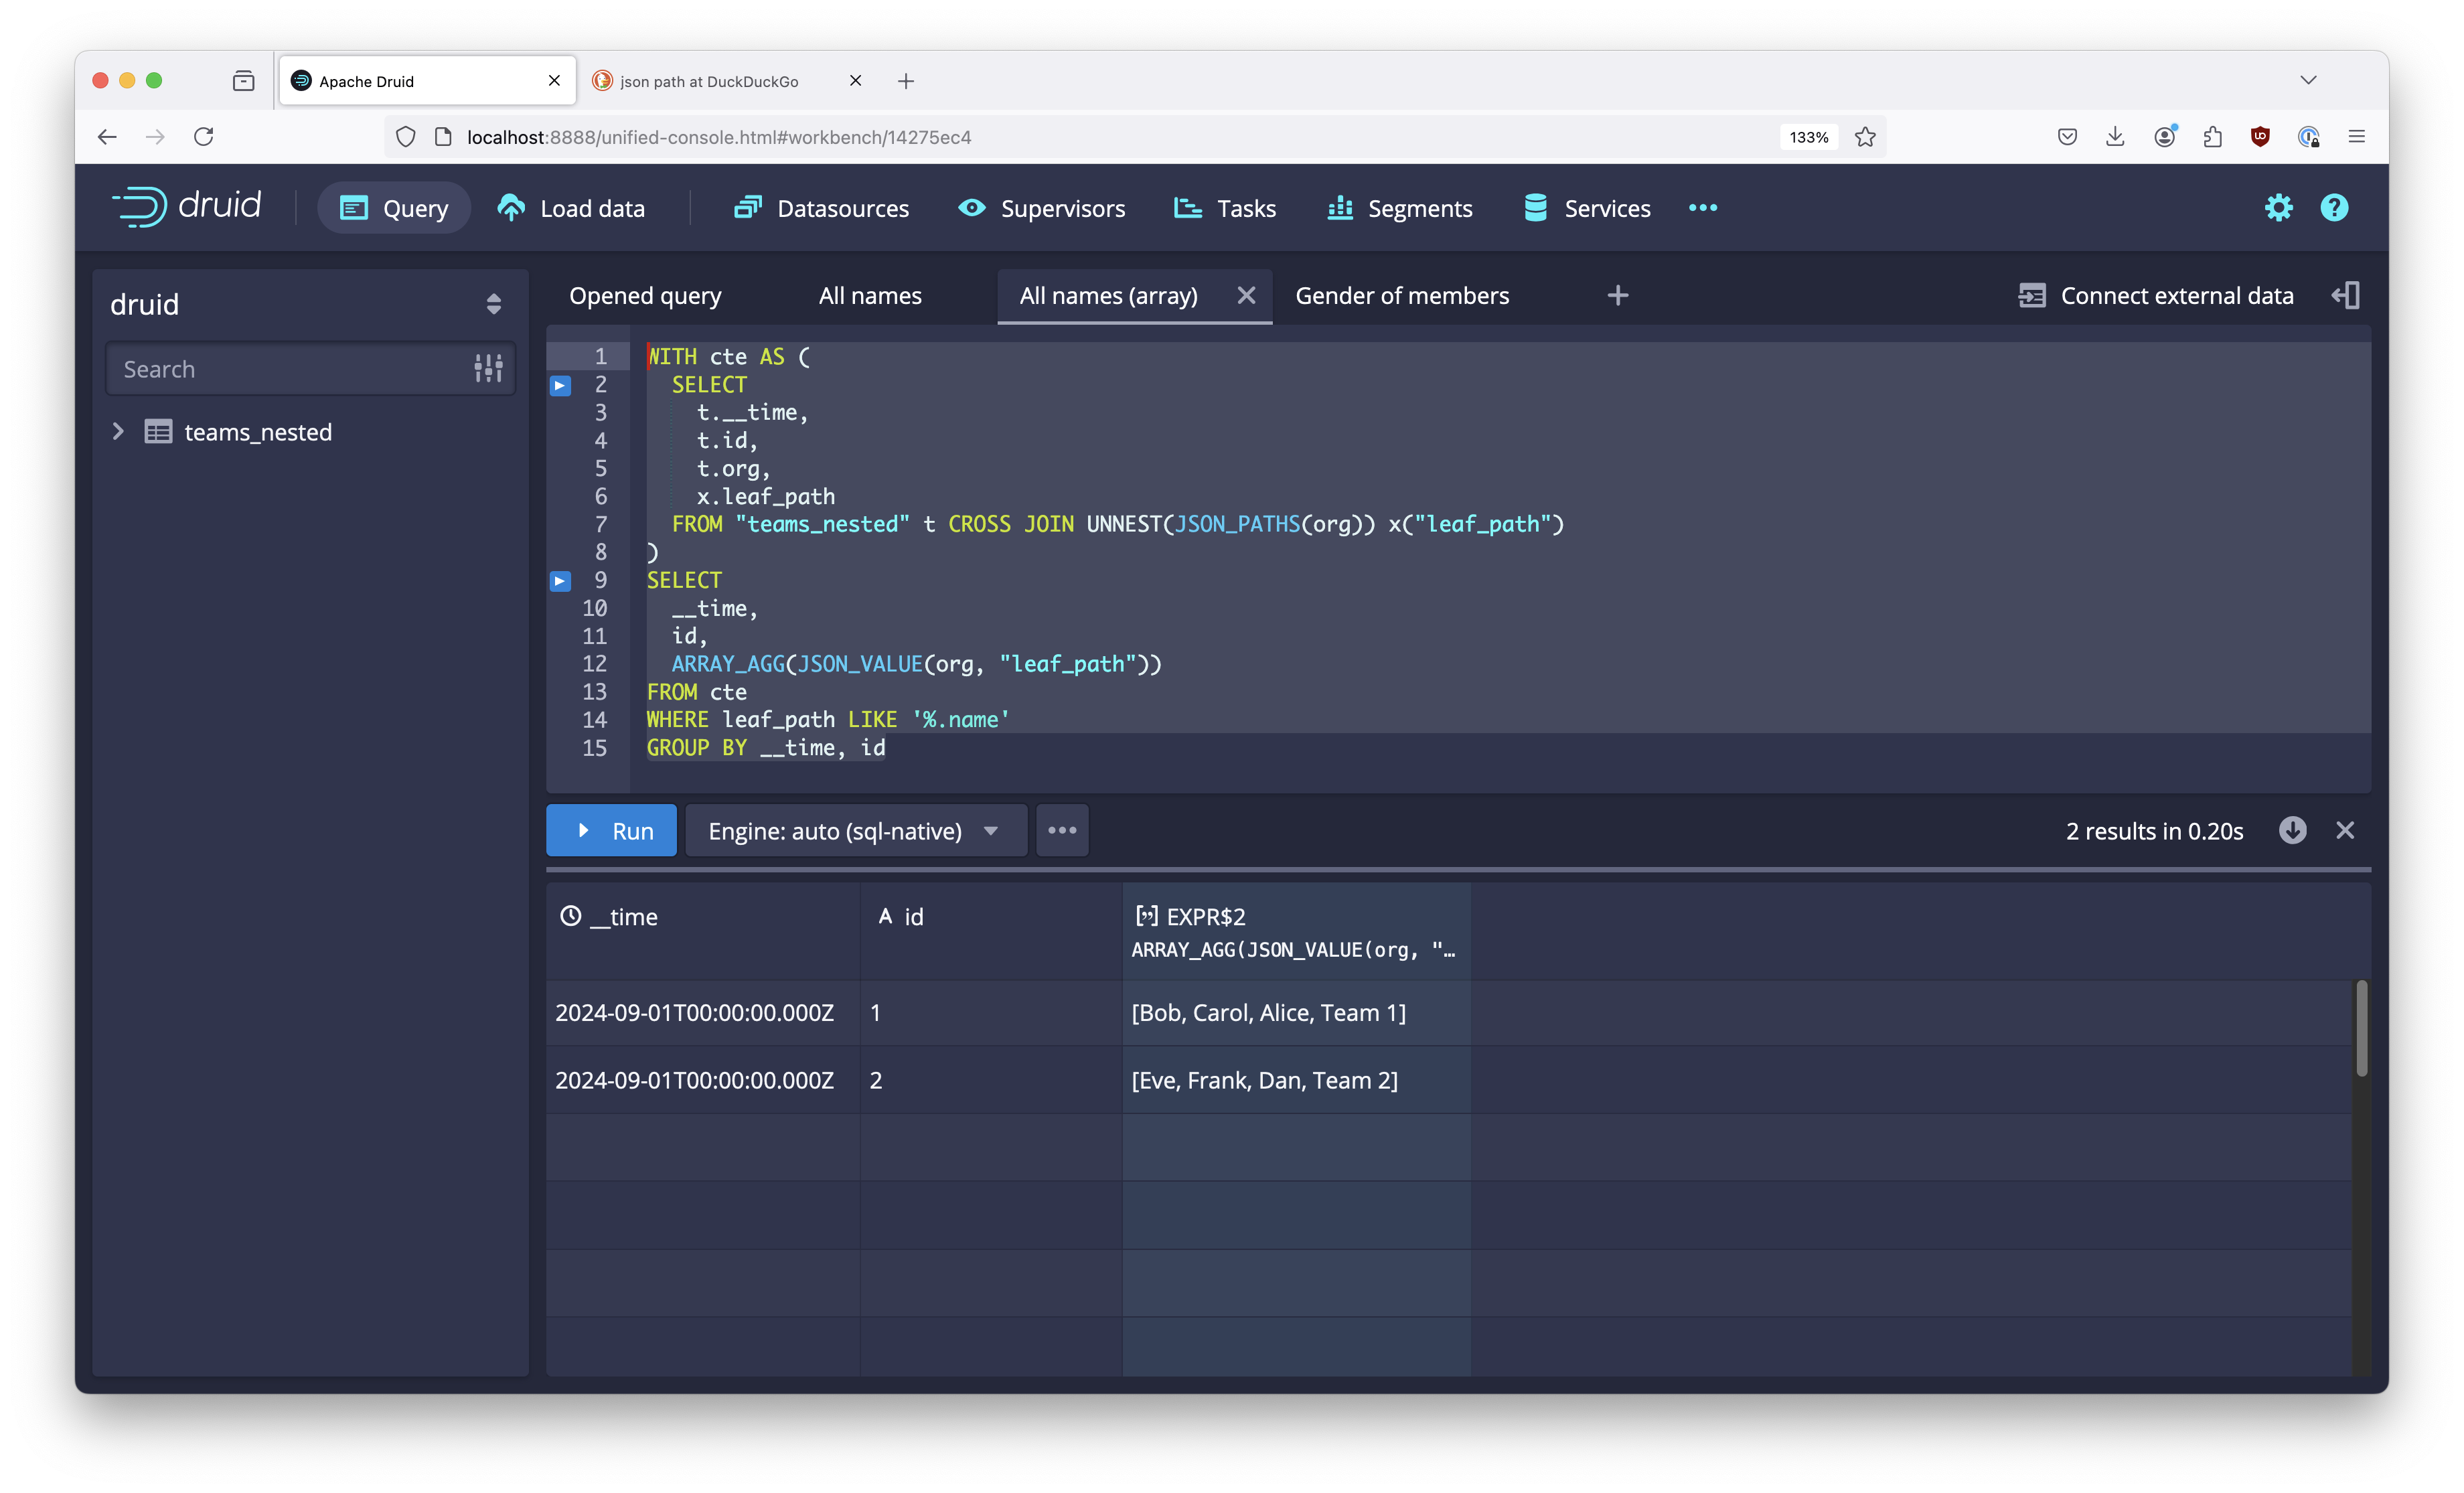Open the overflow ellipsis in the navigation bar
The width and height of the screenshot is (2464, 1493).
1703,208
